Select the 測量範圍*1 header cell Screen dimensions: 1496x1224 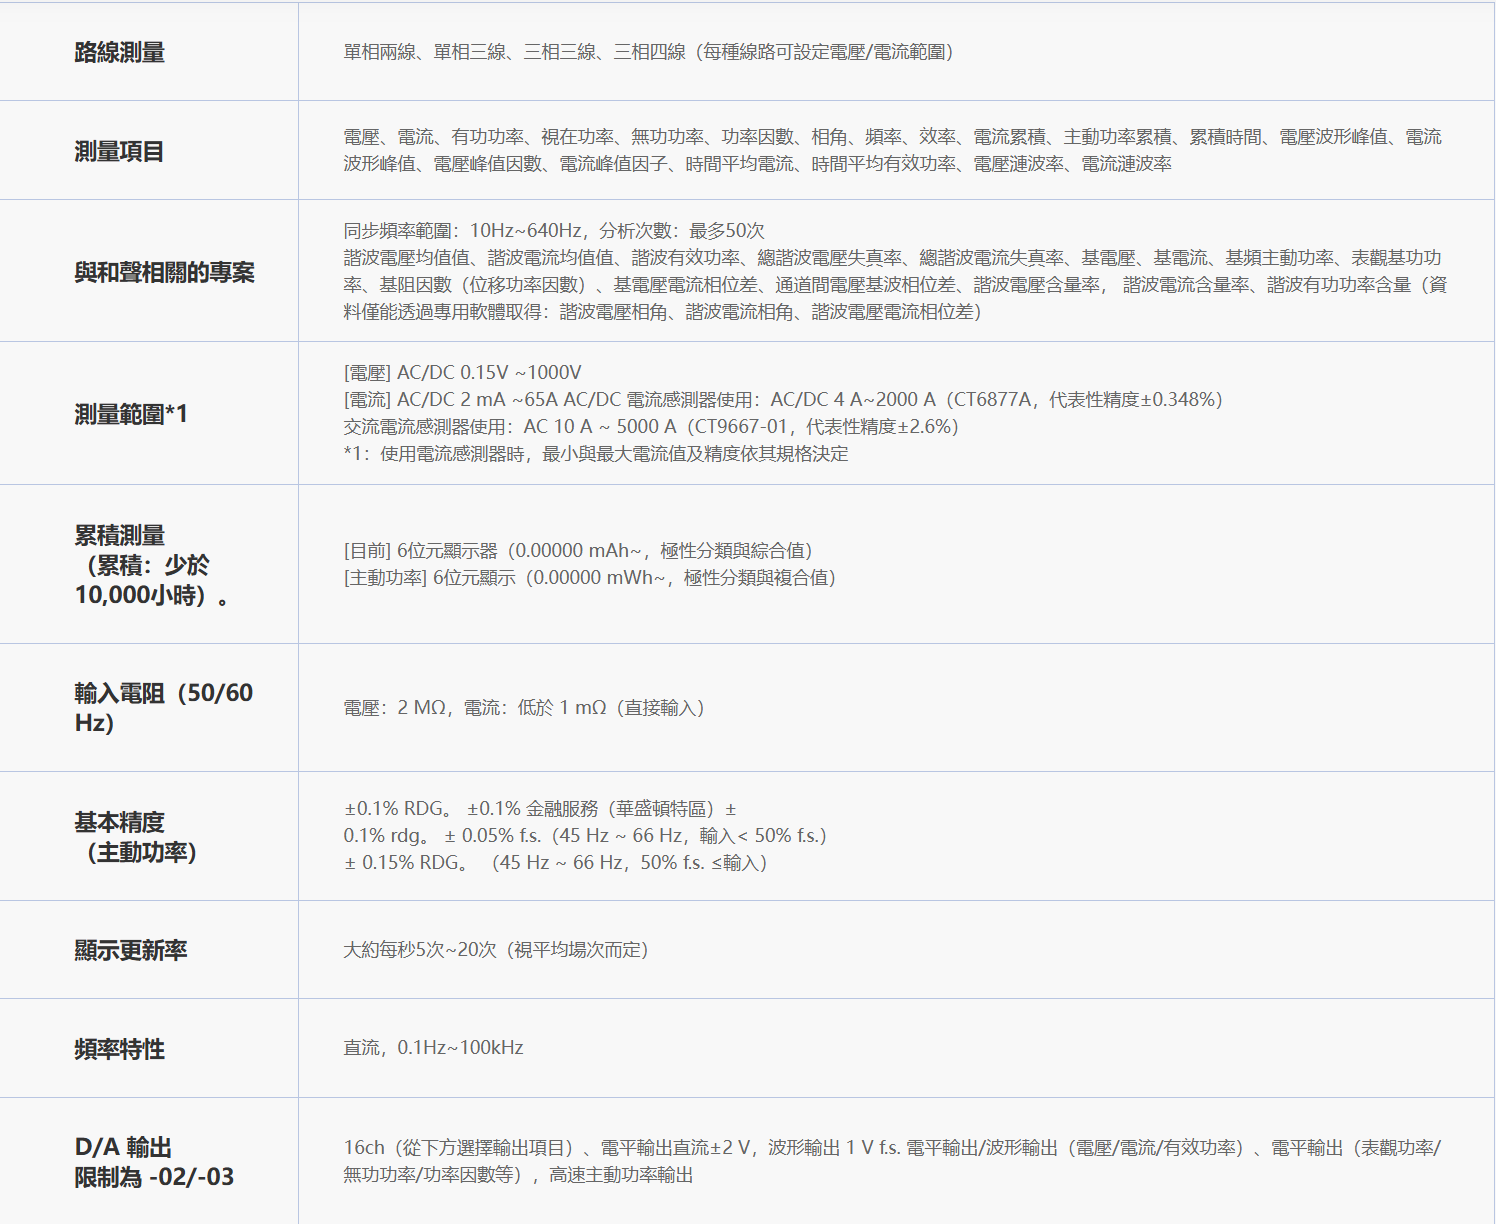(131, 414)
